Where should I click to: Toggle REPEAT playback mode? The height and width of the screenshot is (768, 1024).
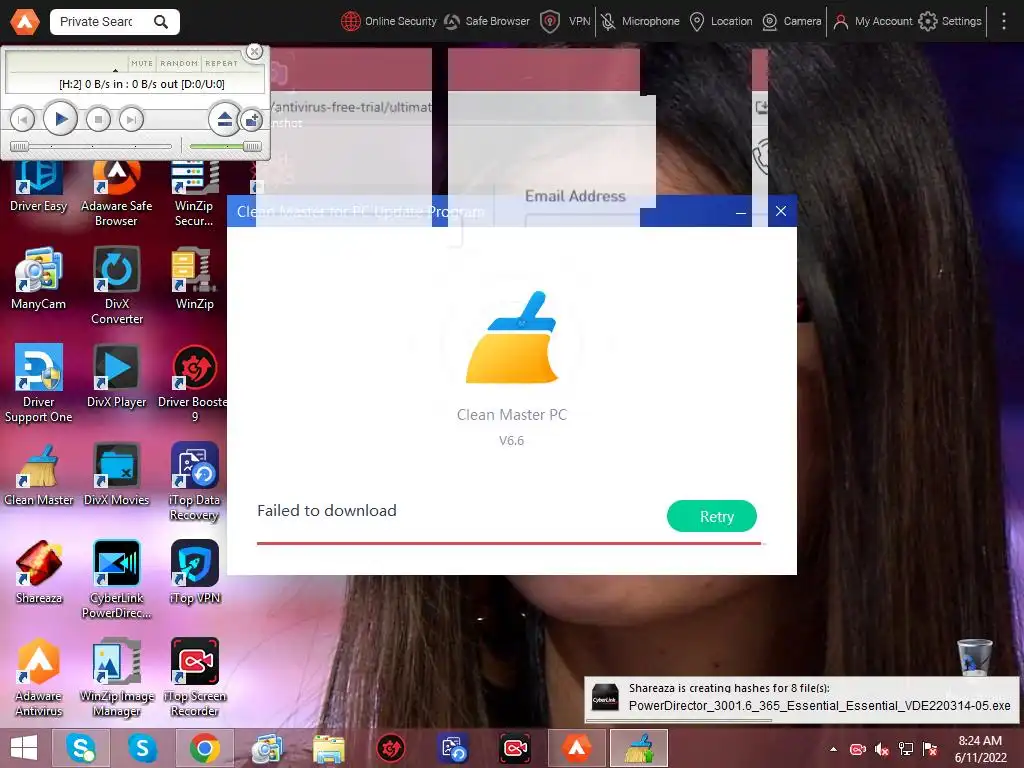[x=221, y=63]
